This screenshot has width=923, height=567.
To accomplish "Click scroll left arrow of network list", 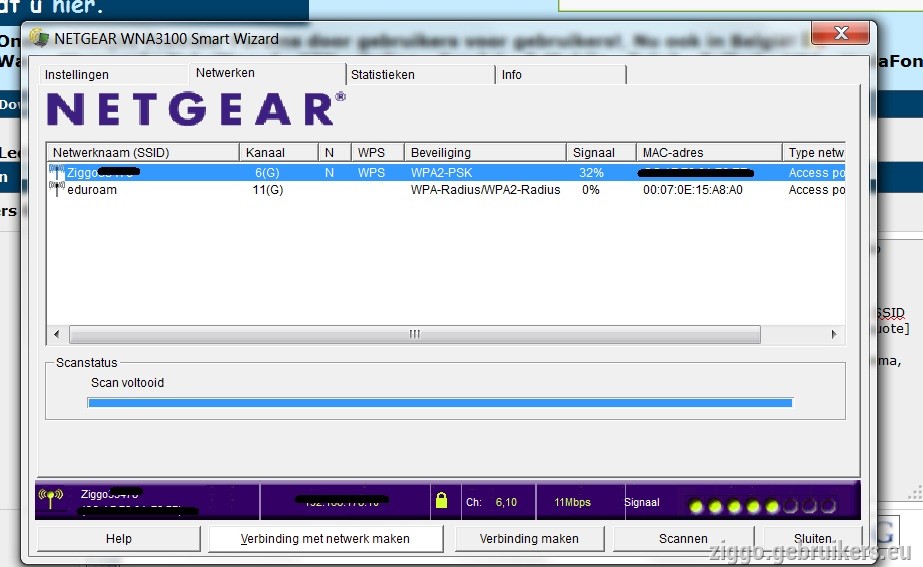I will click(57, 334).
